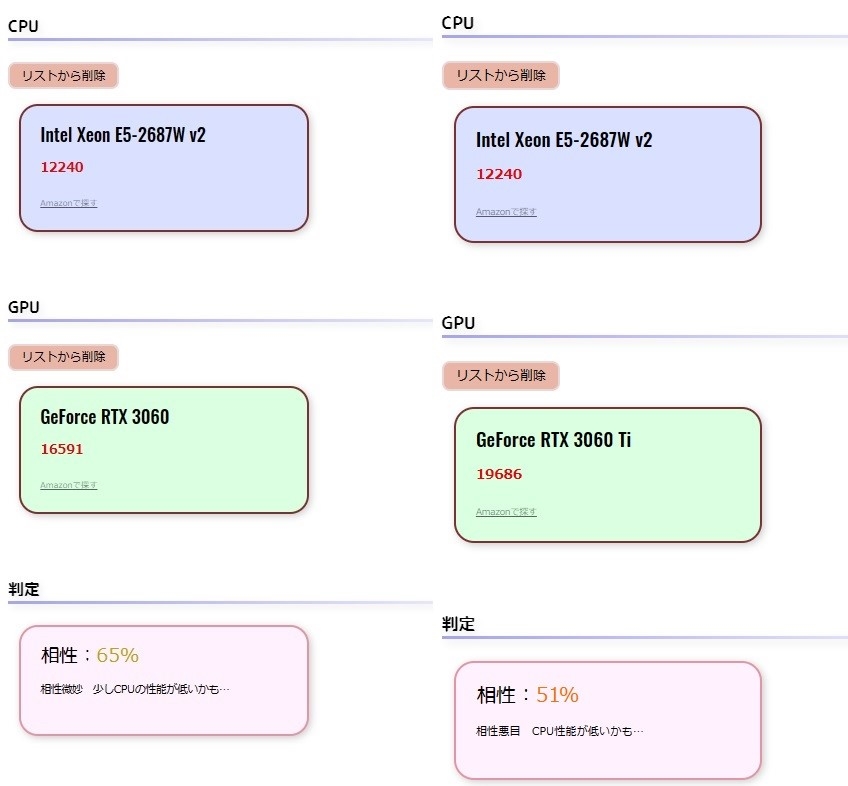Select the 12240 score in right comparison
The height and width of the screenshot is (786, 848).
pyautogui.click(x=499, y=174)
